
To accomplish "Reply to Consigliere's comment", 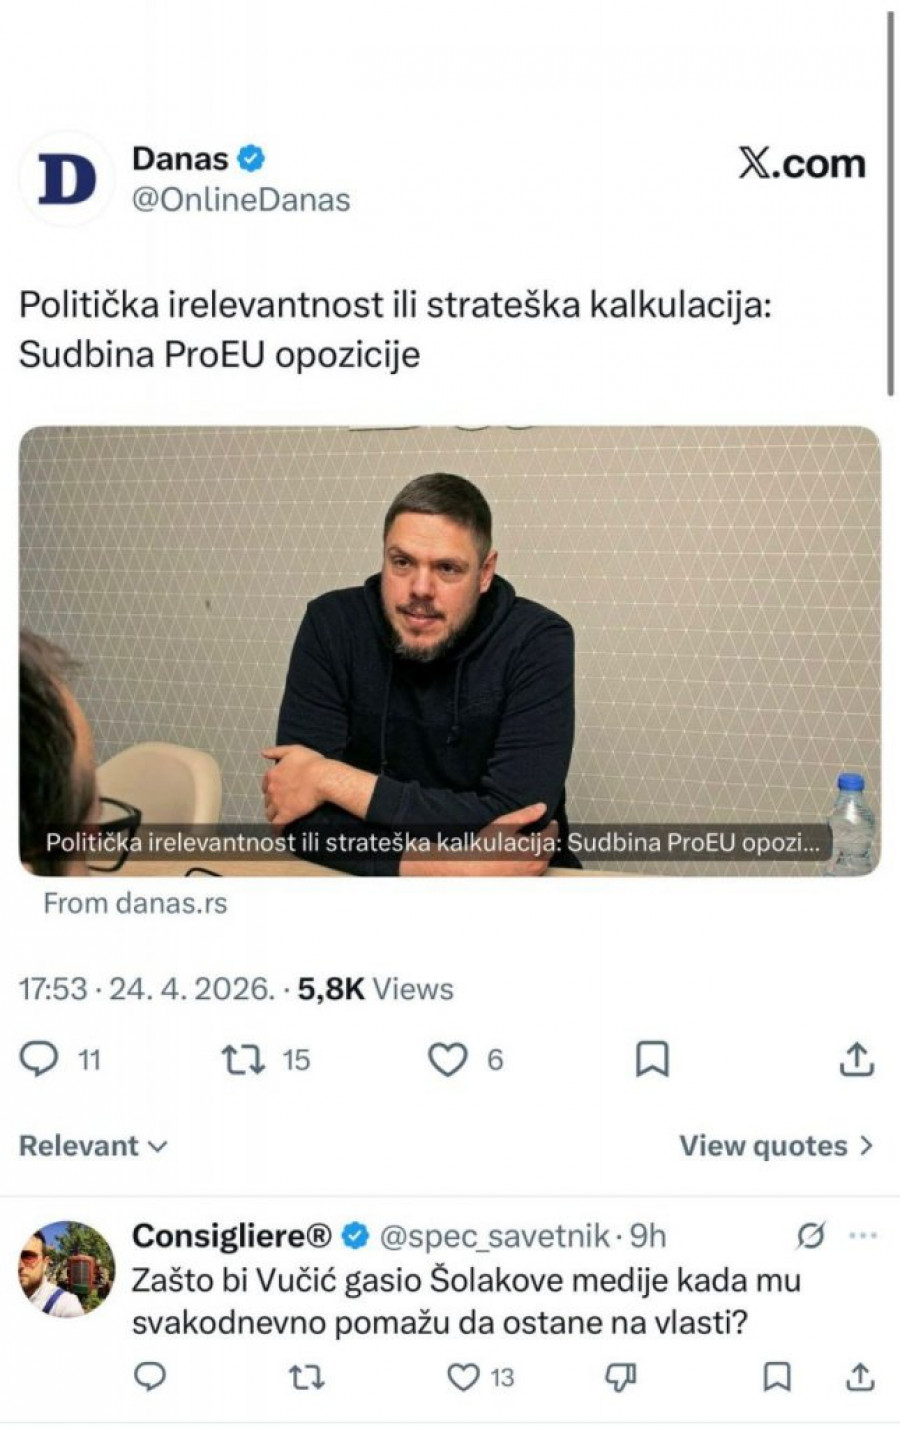I will coord(150,1378).
